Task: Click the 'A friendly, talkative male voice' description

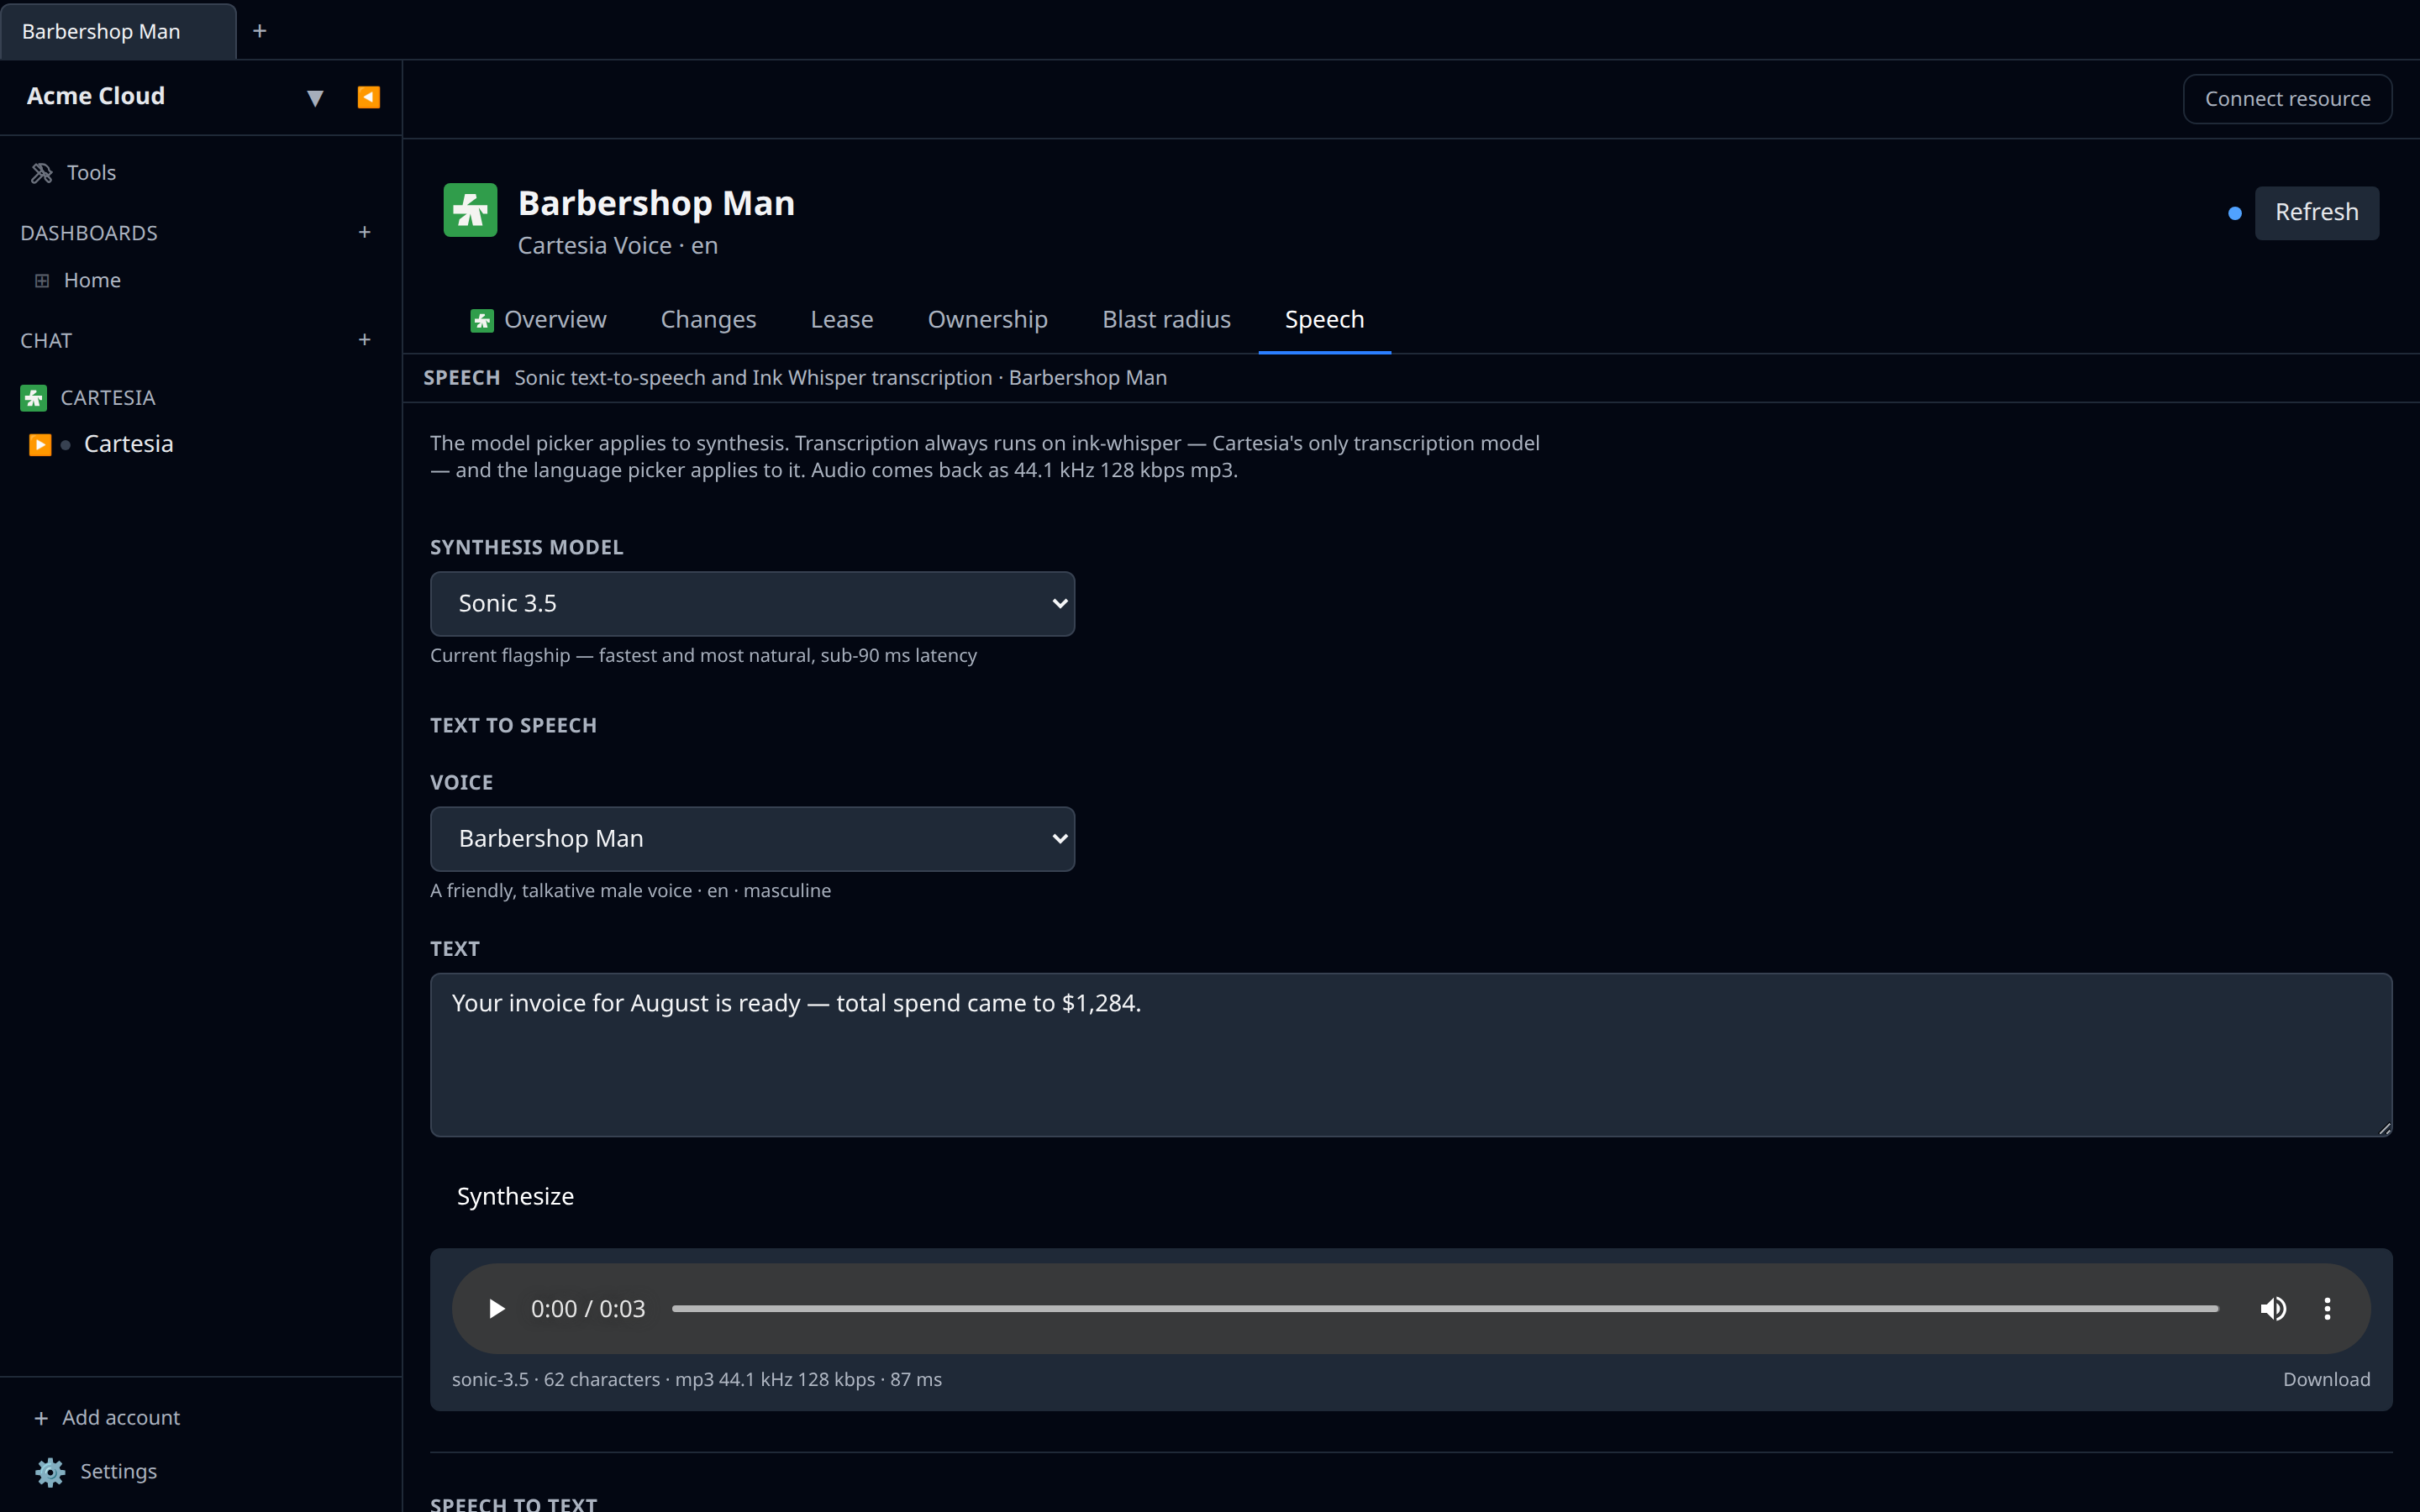Action: point(630,890)
